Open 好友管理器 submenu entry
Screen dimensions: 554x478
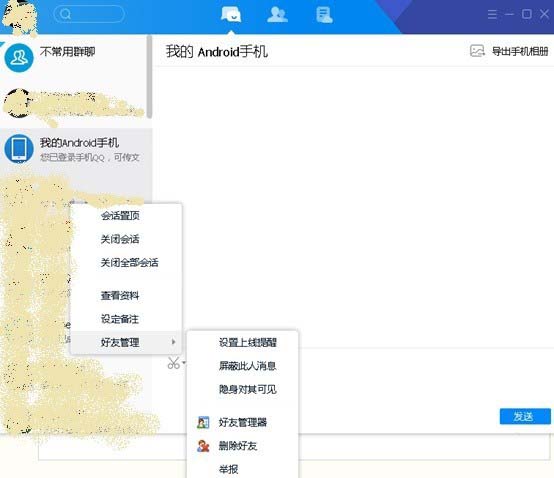(242, 422)
